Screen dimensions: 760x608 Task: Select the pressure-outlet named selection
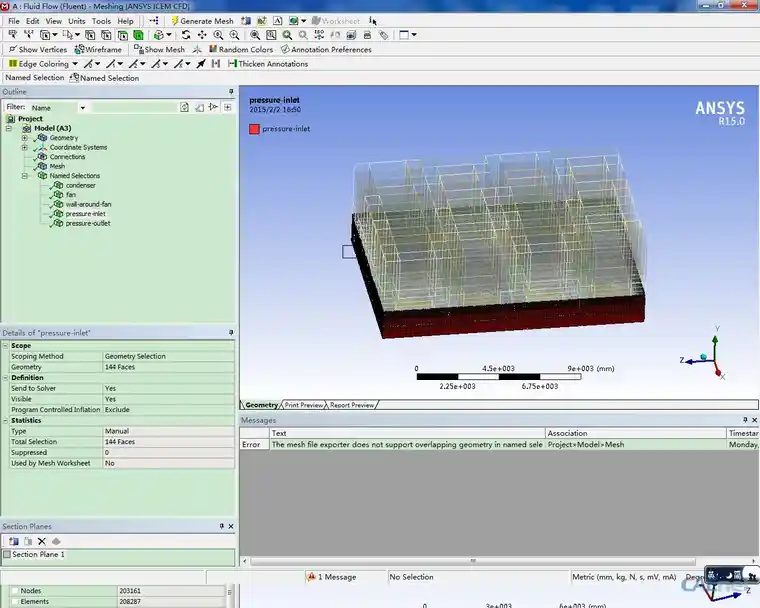[x=88, y=223]
